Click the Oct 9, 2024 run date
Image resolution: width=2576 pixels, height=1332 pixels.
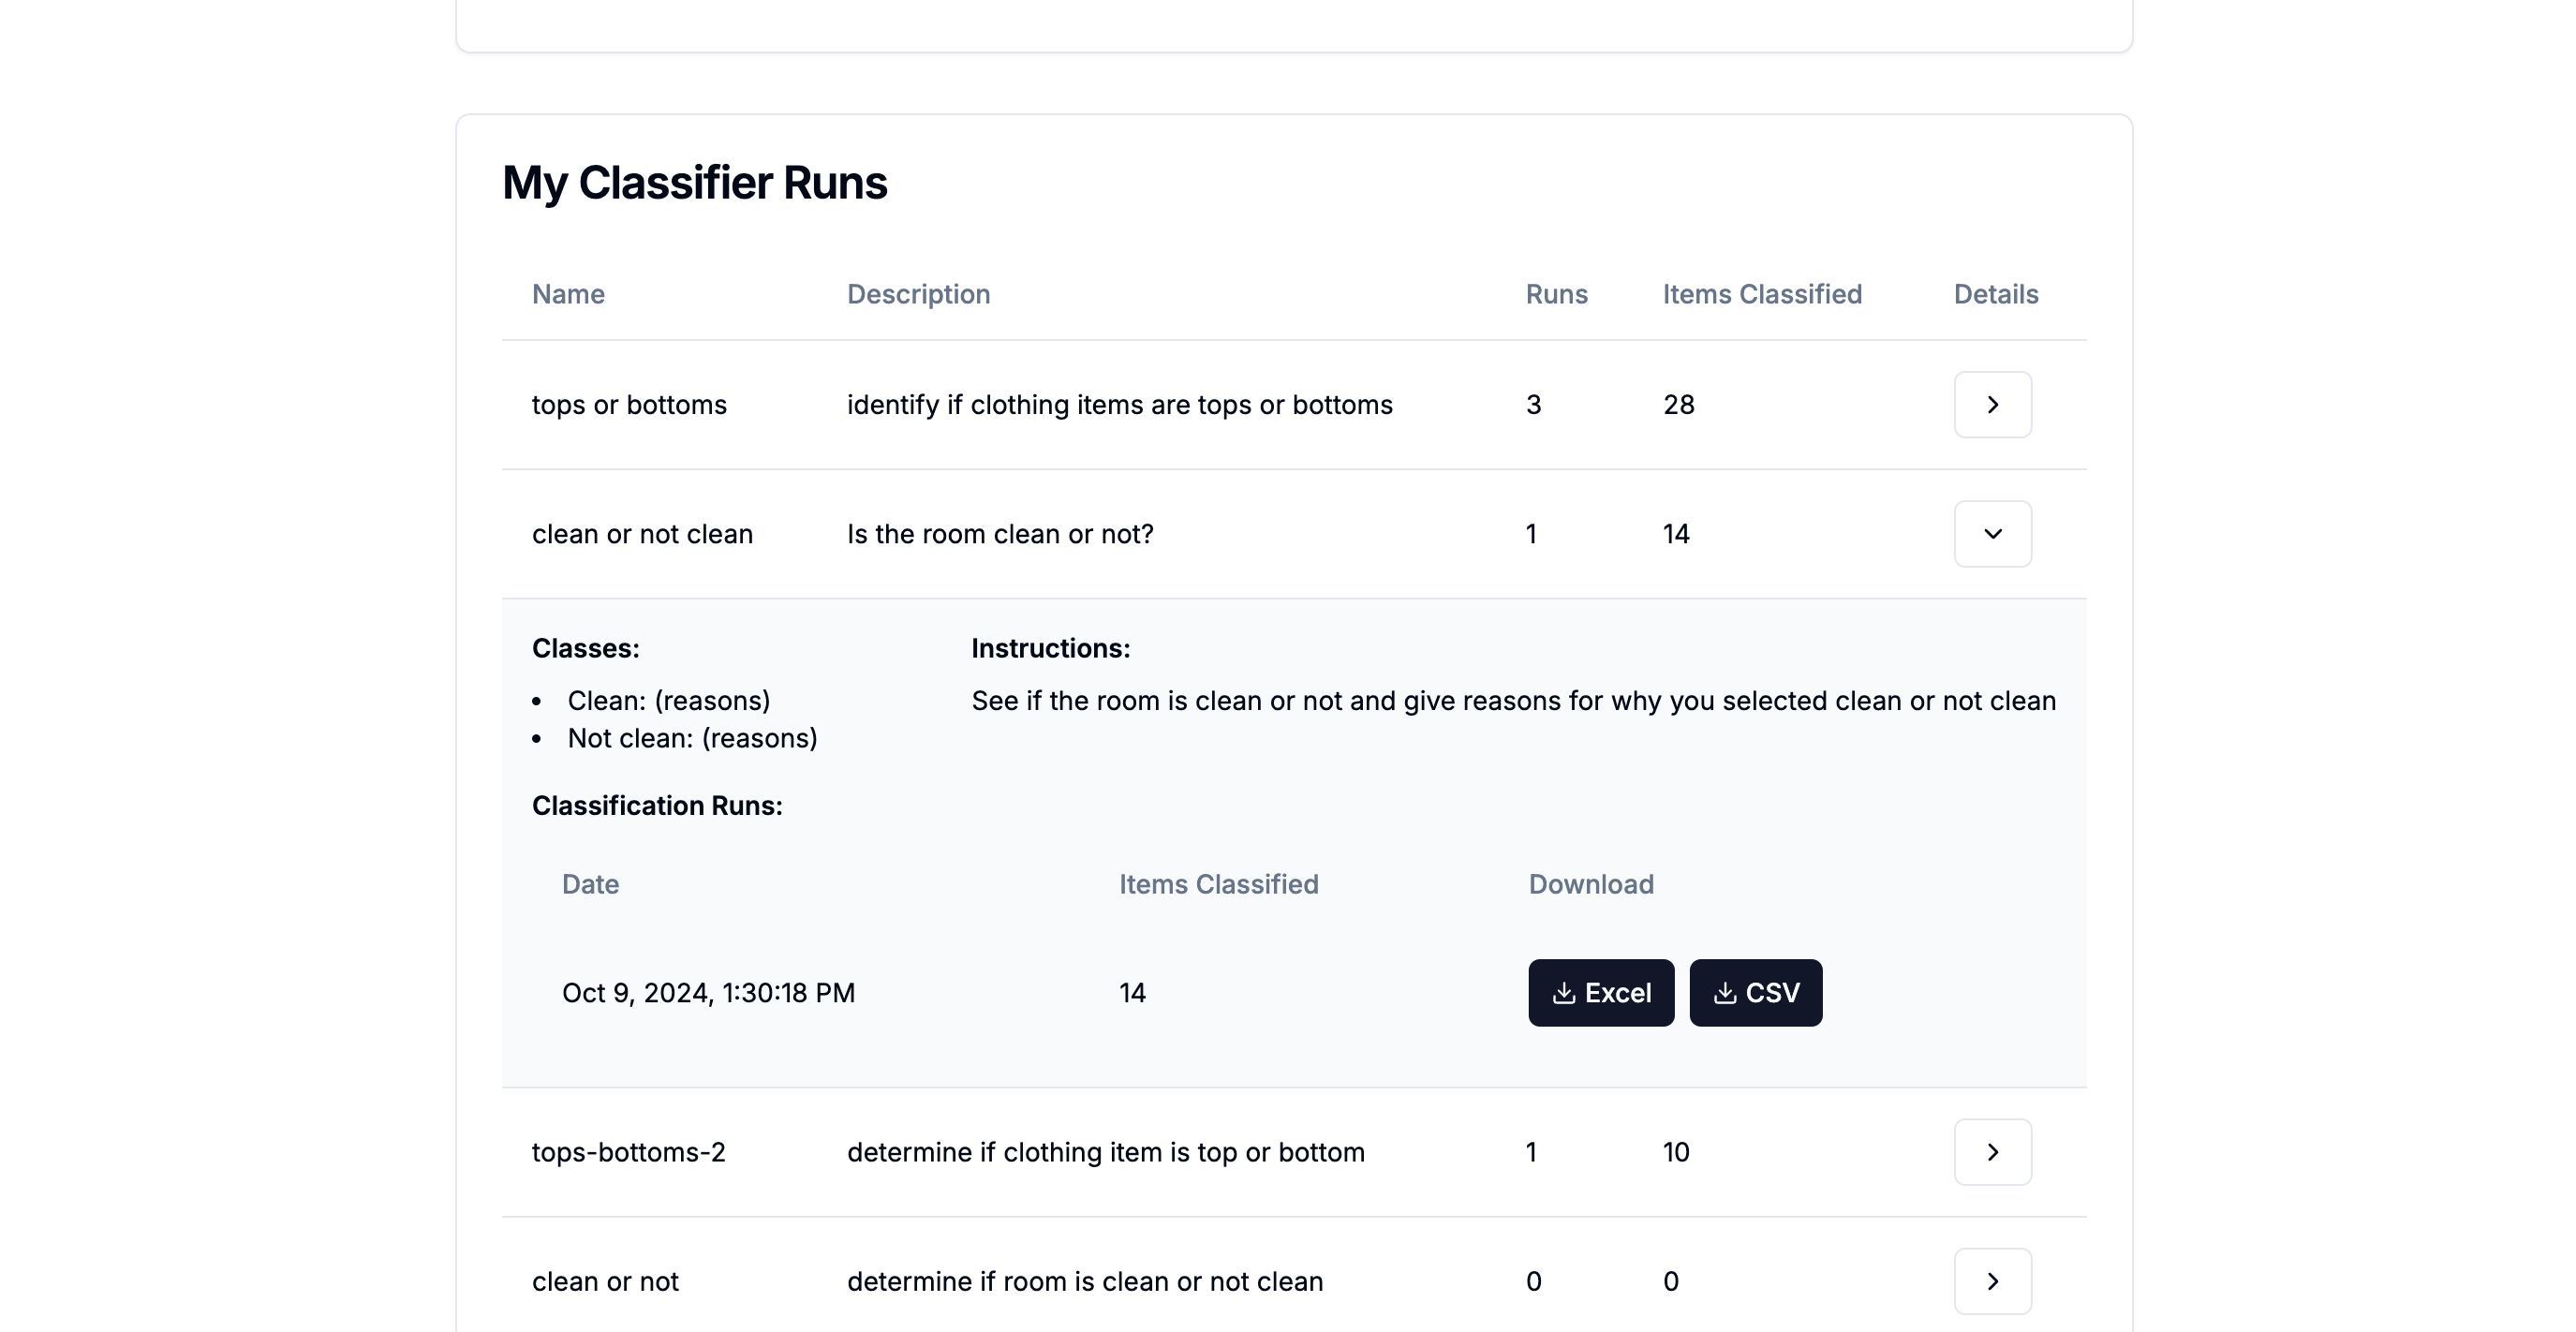pos(708,992)
